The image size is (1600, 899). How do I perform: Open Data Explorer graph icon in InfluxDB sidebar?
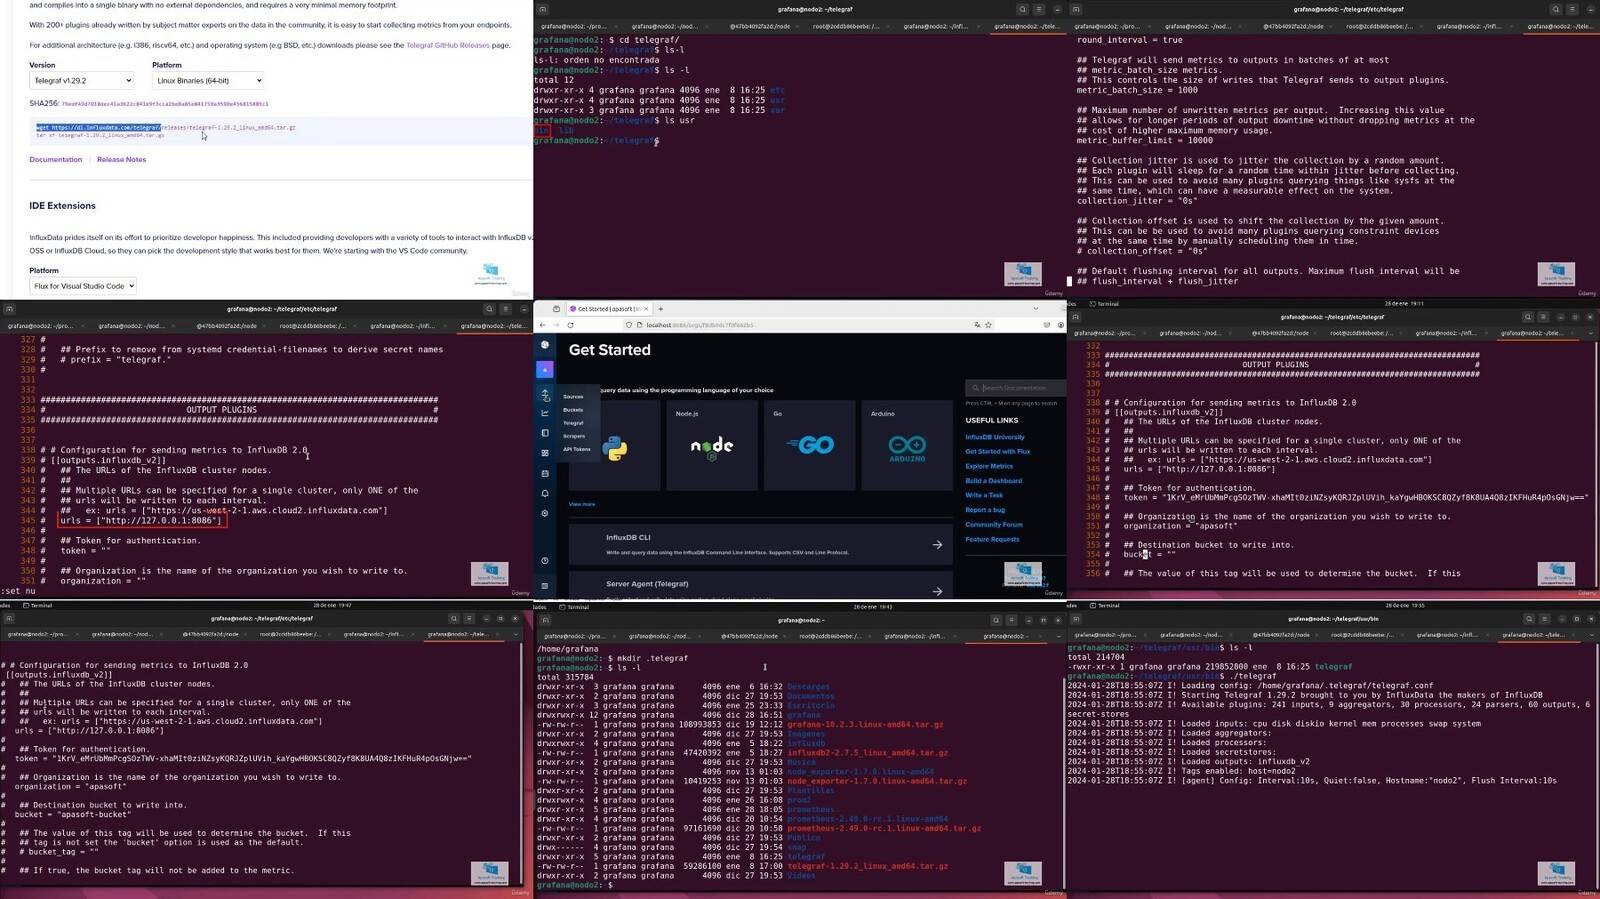[545, 413]
